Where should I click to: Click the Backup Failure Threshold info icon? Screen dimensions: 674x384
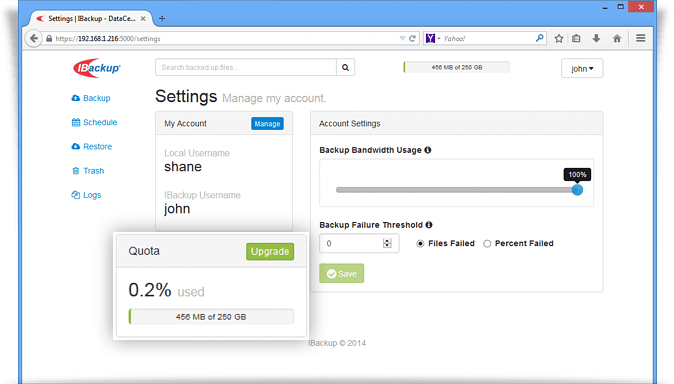[429, 225]
